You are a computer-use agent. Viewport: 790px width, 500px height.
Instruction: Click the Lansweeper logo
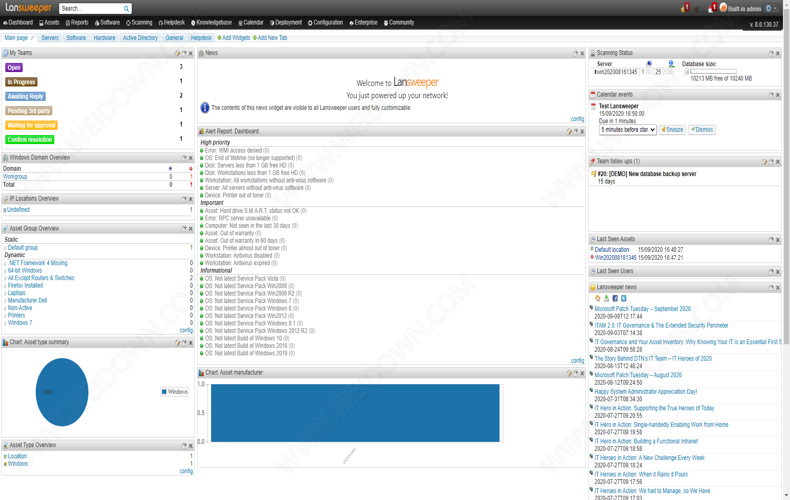coord(28,8)
